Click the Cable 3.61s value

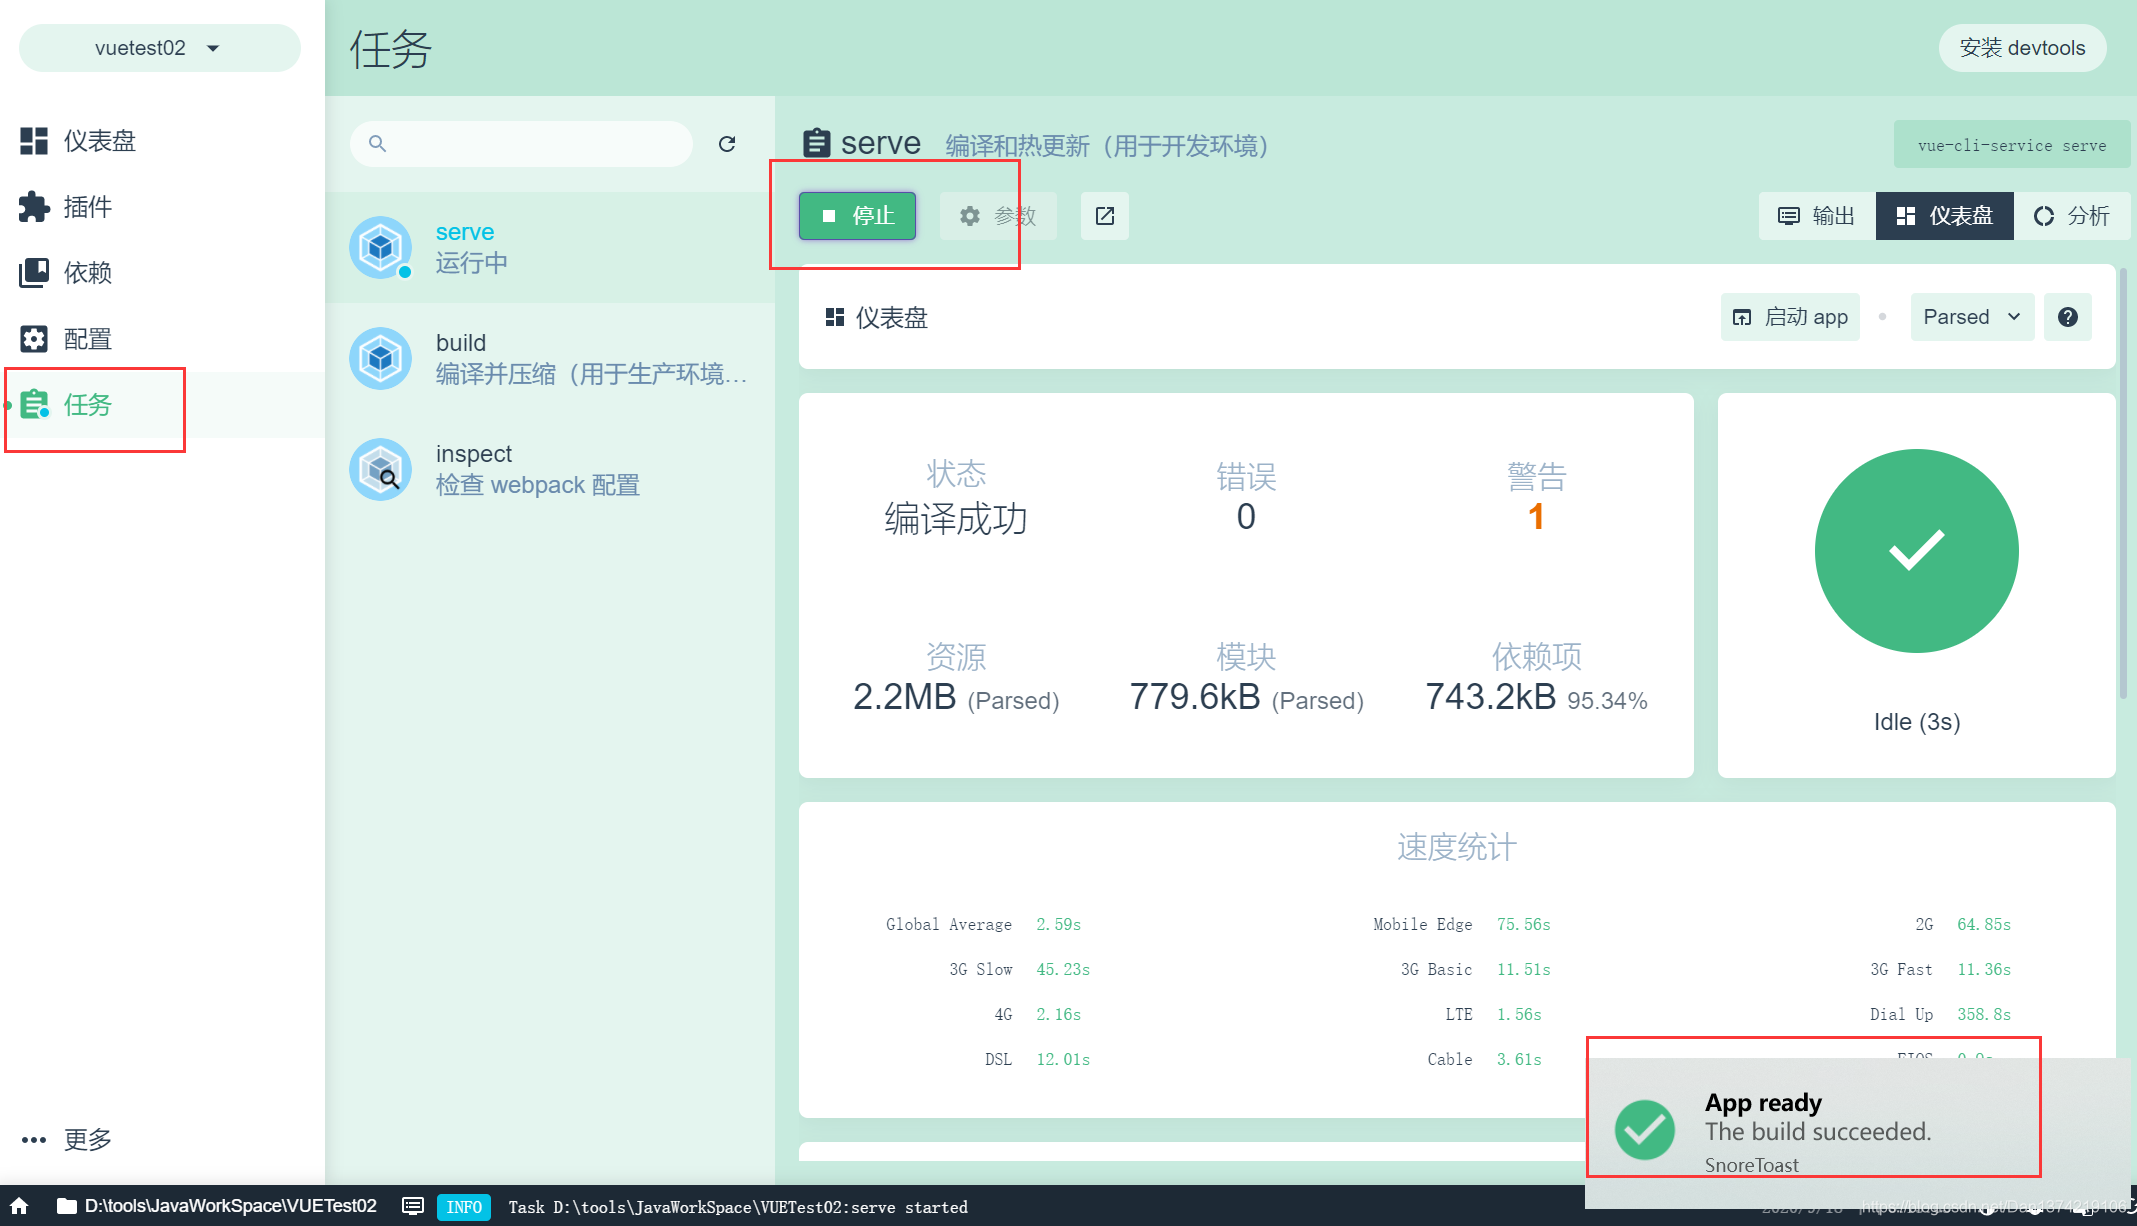(1519, 1059)
